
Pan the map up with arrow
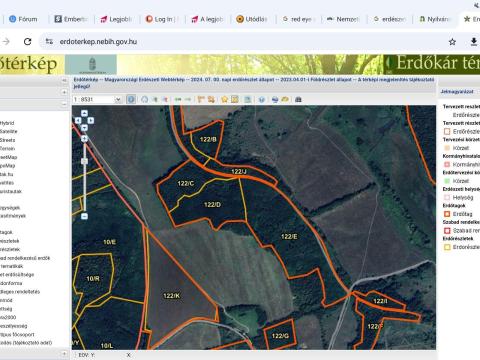84,113
